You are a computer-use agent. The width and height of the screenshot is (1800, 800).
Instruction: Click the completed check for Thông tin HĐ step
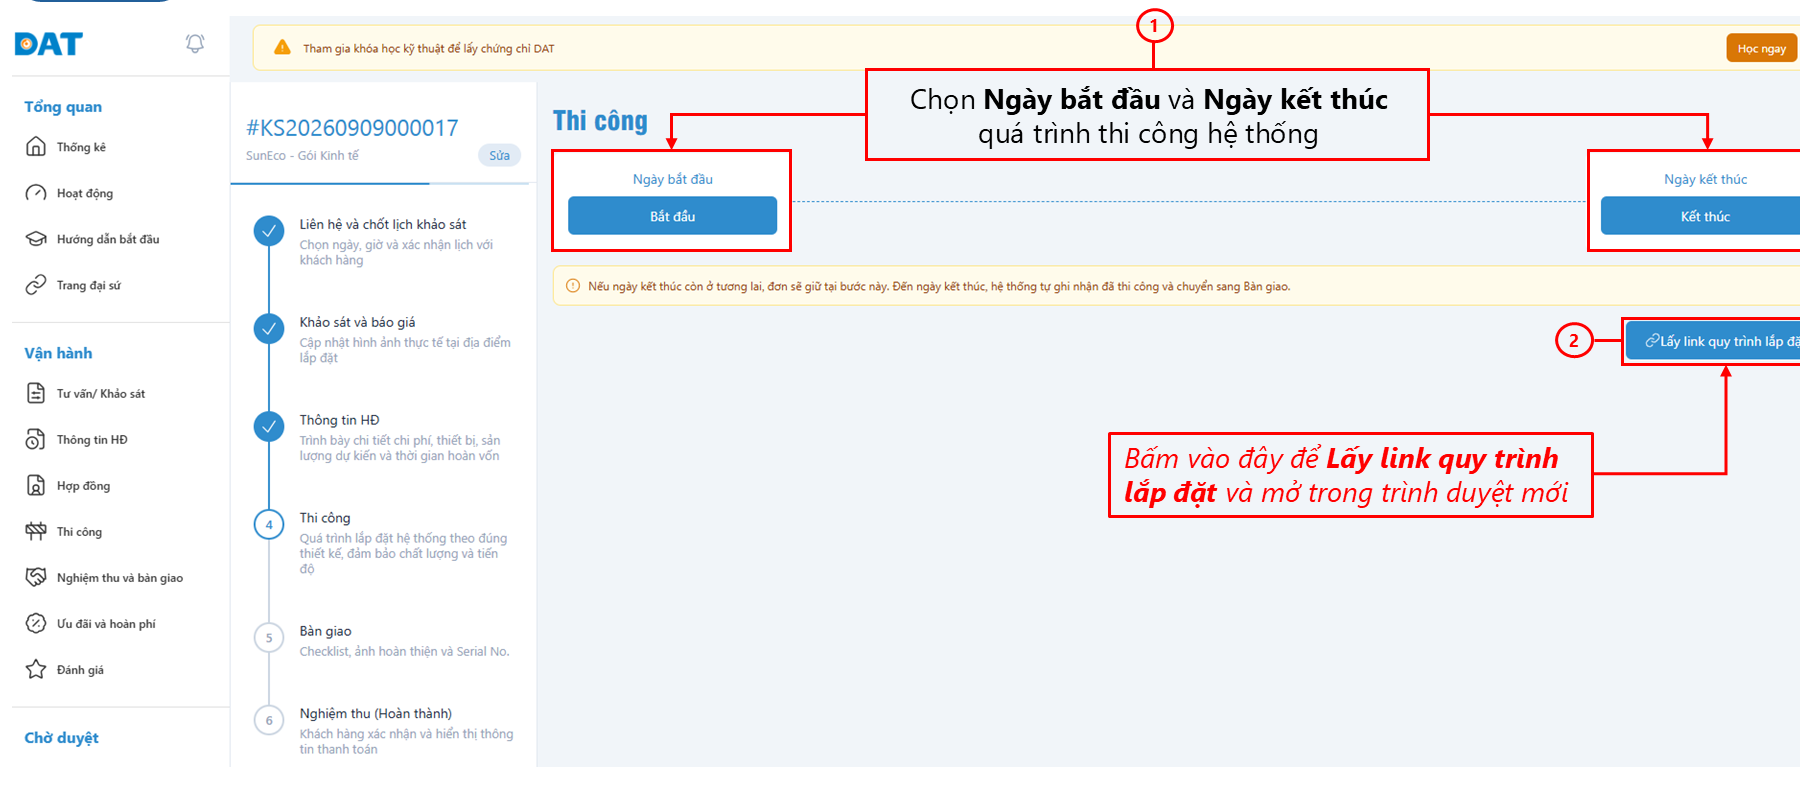coord(269,427)
